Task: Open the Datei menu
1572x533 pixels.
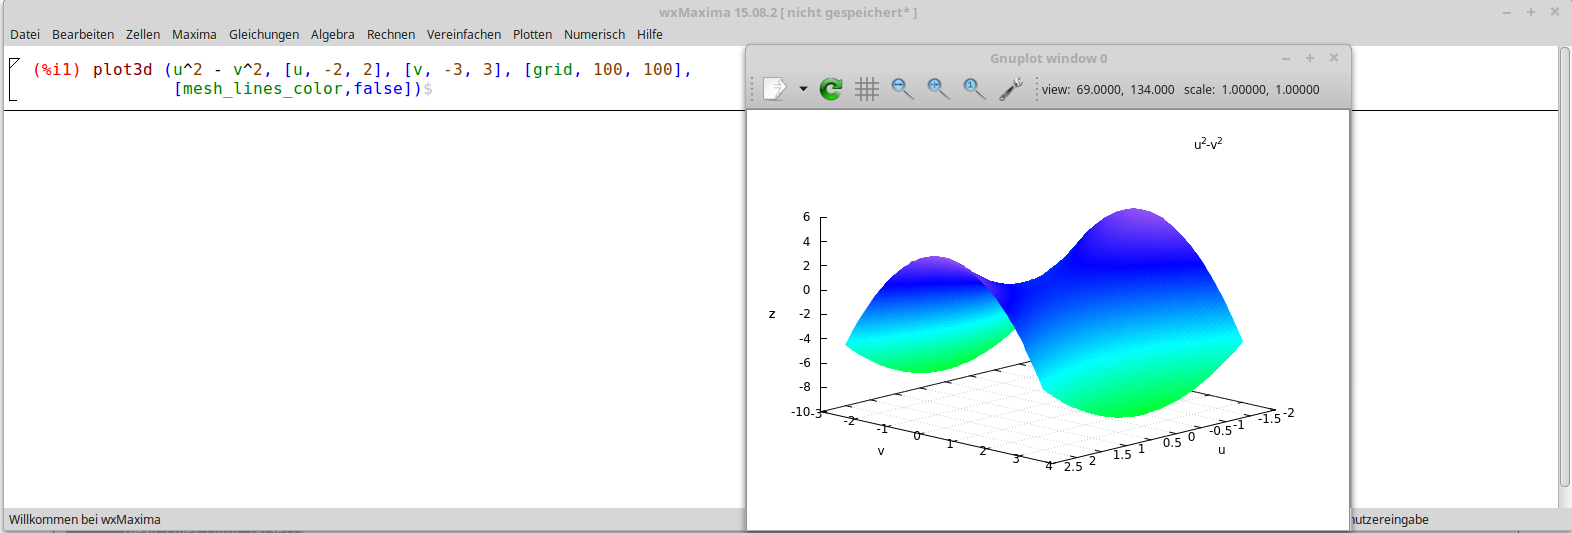Action: [25, 34]
